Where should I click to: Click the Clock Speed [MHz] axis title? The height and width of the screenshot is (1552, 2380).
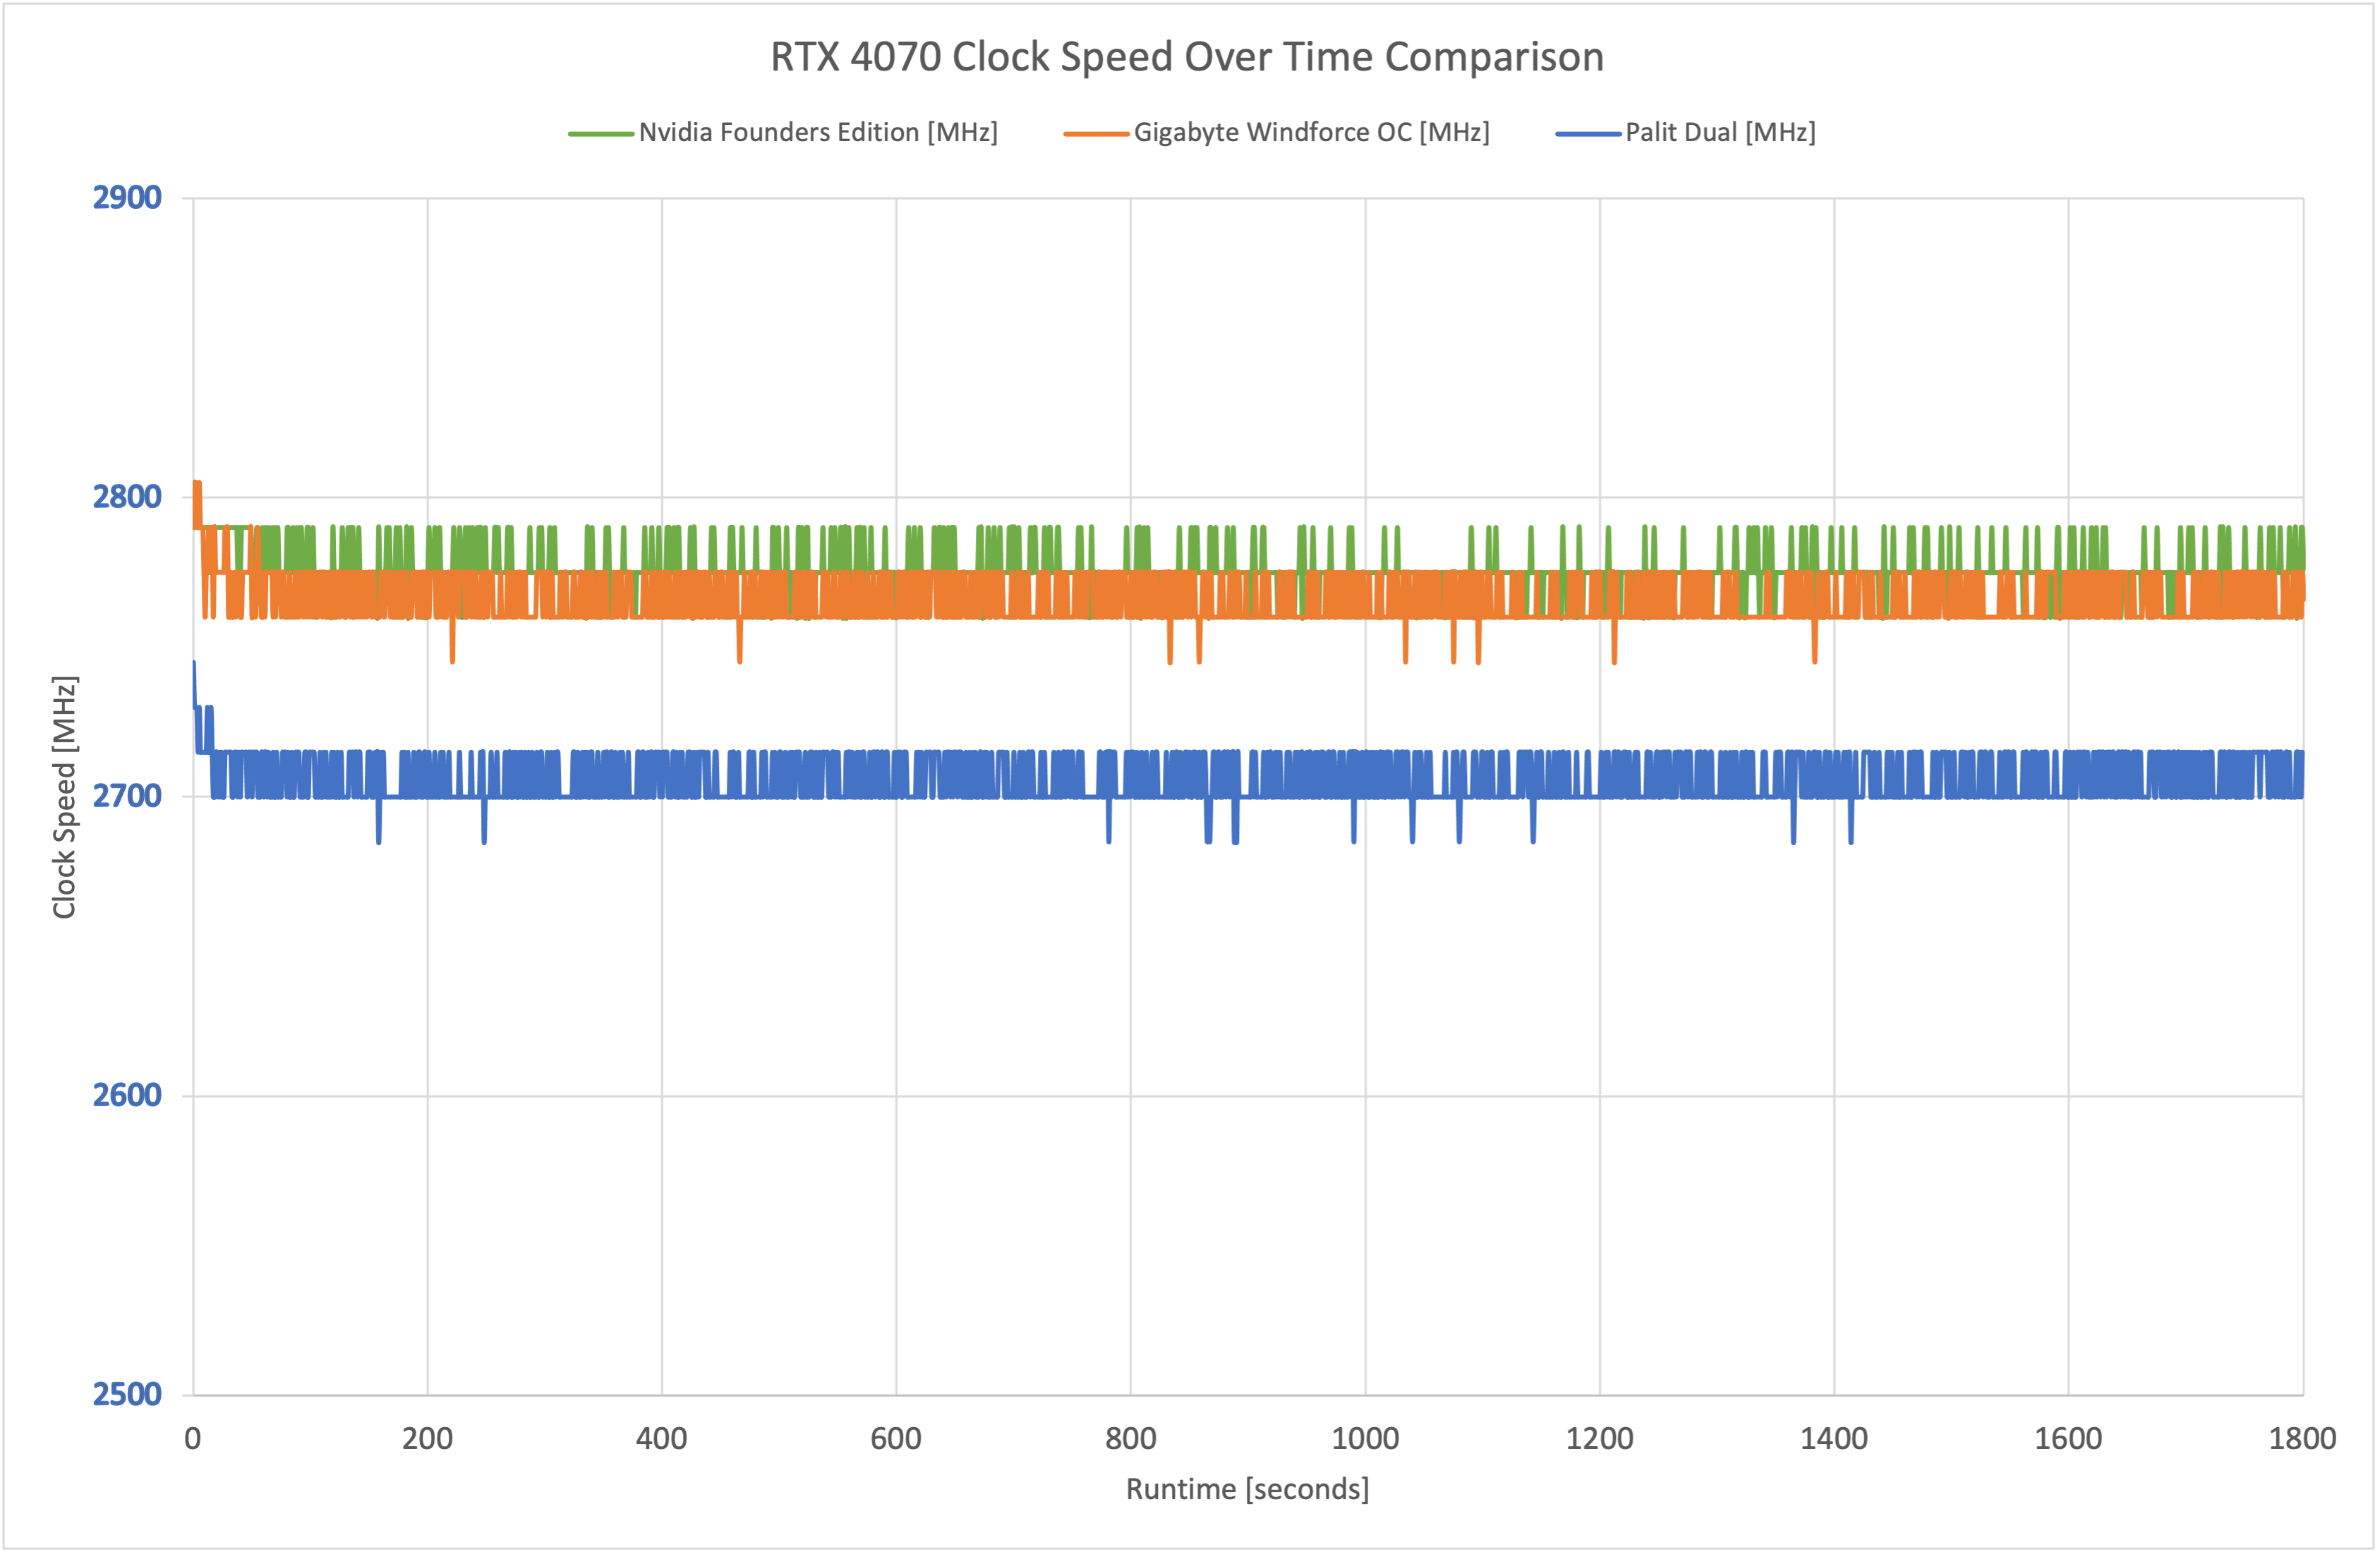tap(64, 797)
